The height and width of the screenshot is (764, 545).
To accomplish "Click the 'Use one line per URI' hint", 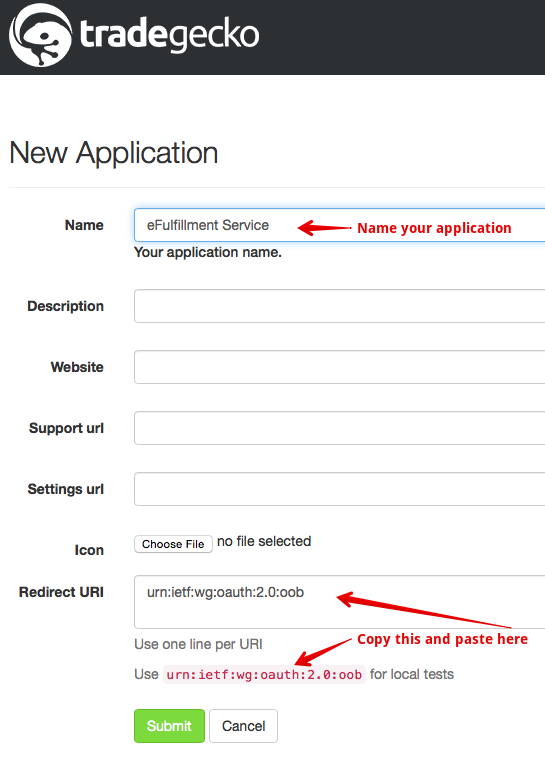I will [199, 644].
